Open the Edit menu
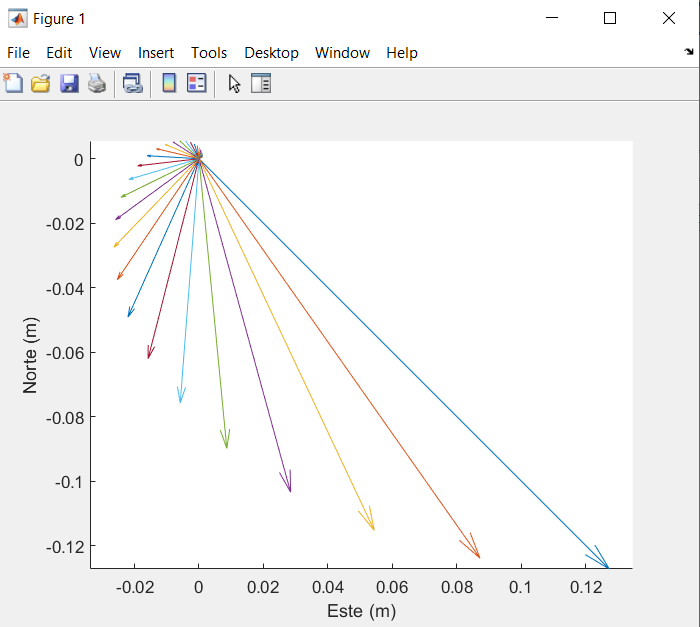700x627 pixels. click(x=59, y=53)
